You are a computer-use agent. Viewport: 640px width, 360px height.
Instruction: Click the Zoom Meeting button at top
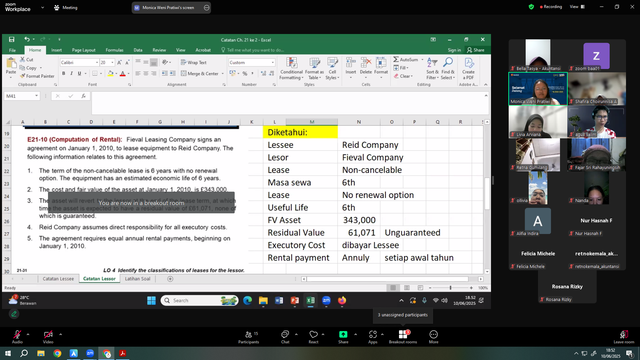(x=66, y=7)
